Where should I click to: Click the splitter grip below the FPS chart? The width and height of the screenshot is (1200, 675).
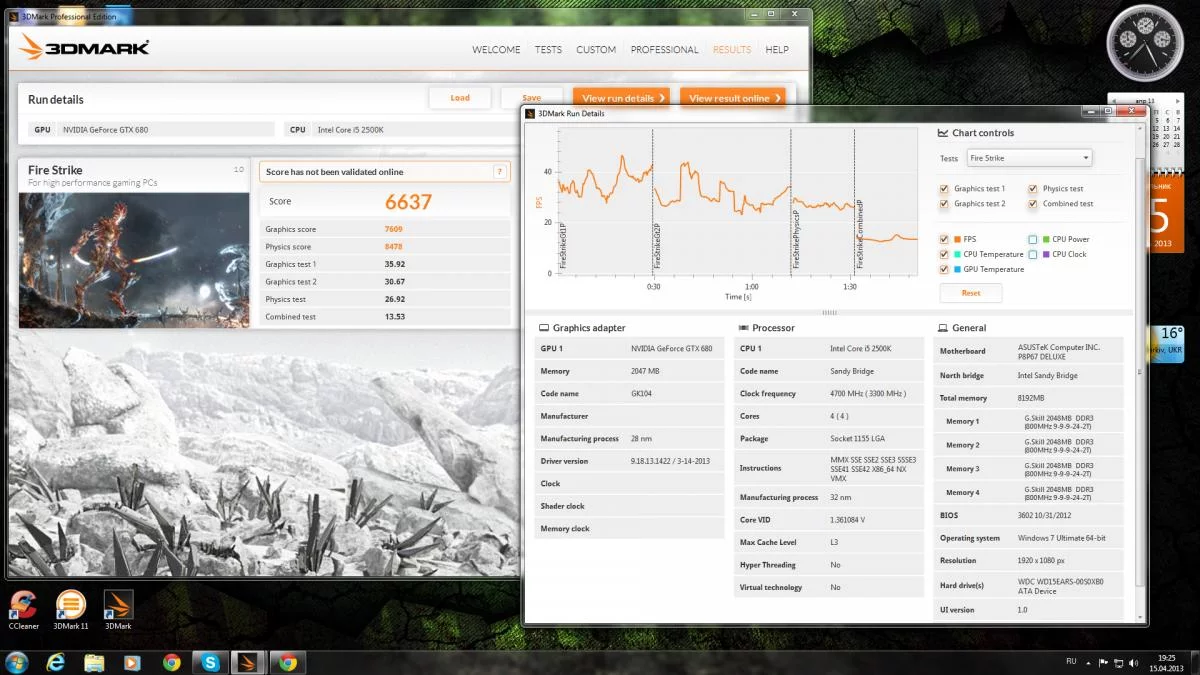[829, 312]
